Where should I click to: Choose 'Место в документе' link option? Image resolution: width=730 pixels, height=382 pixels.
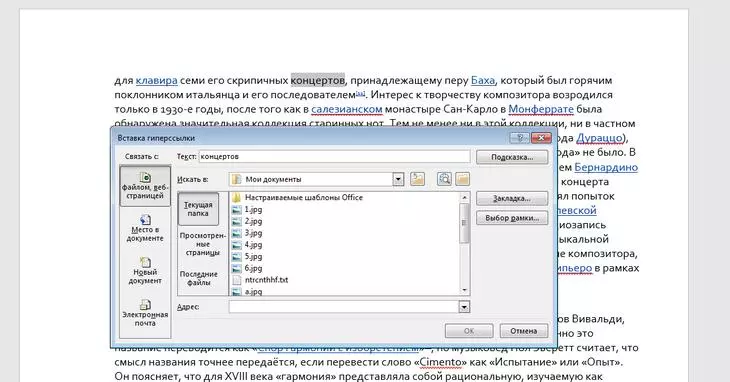point(145,228)
